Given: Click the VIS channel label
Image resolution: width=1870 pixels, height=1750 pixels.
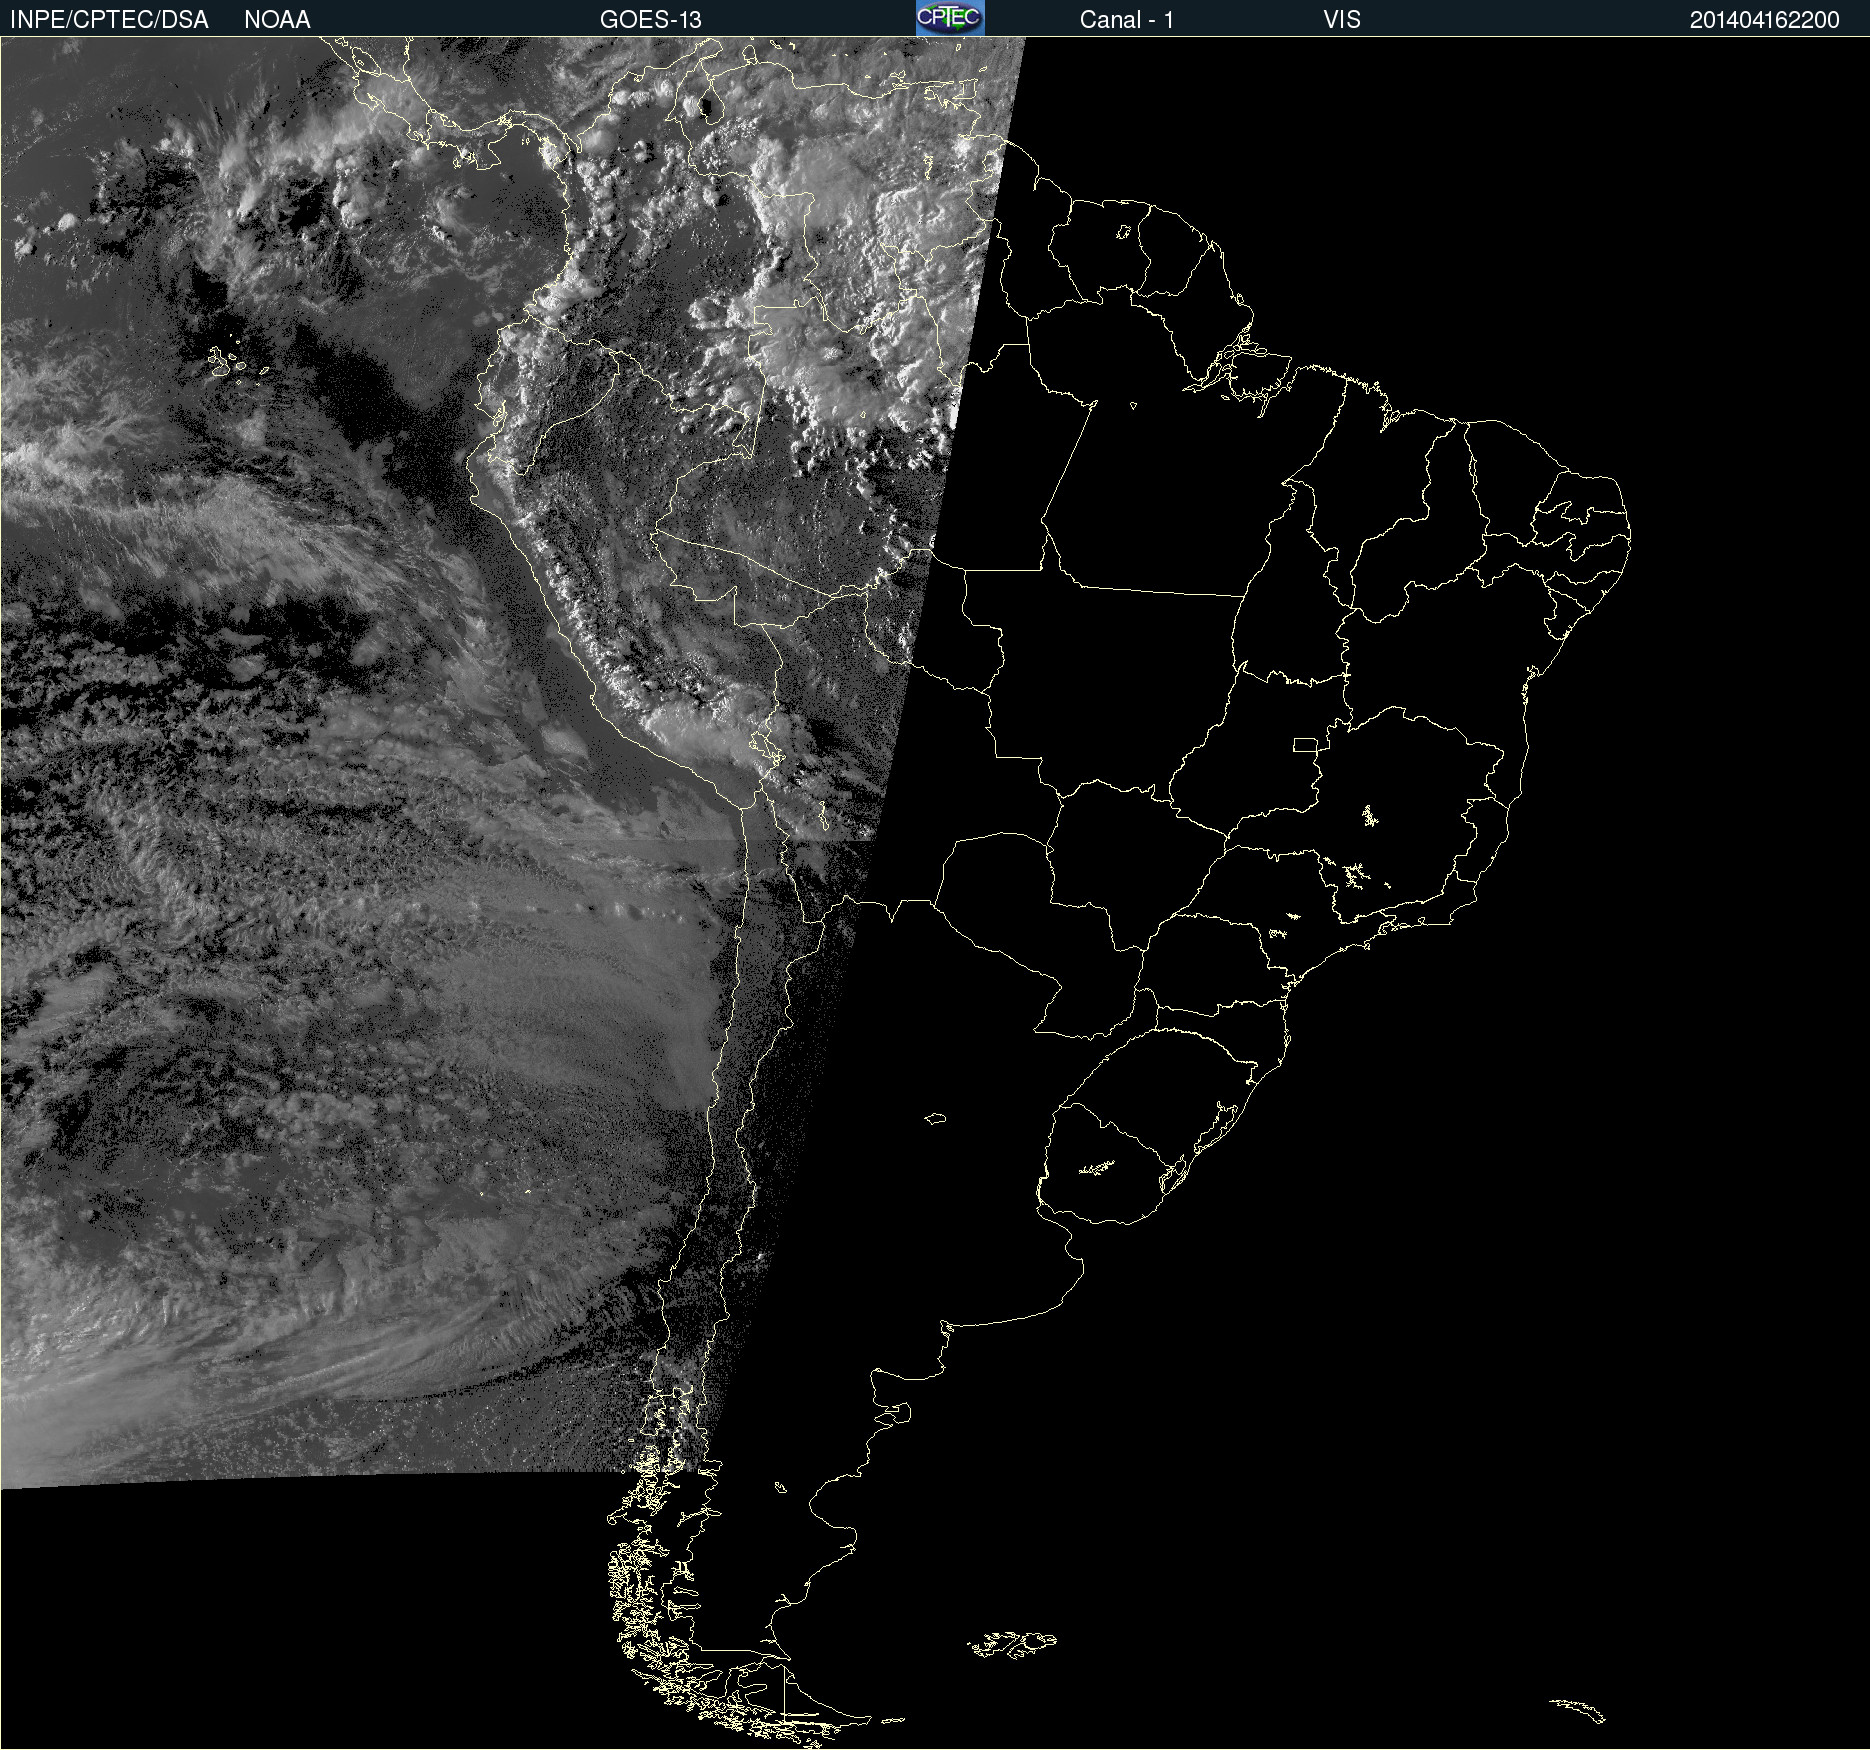Looking at the screenshot, I should tap(1342, 20).
